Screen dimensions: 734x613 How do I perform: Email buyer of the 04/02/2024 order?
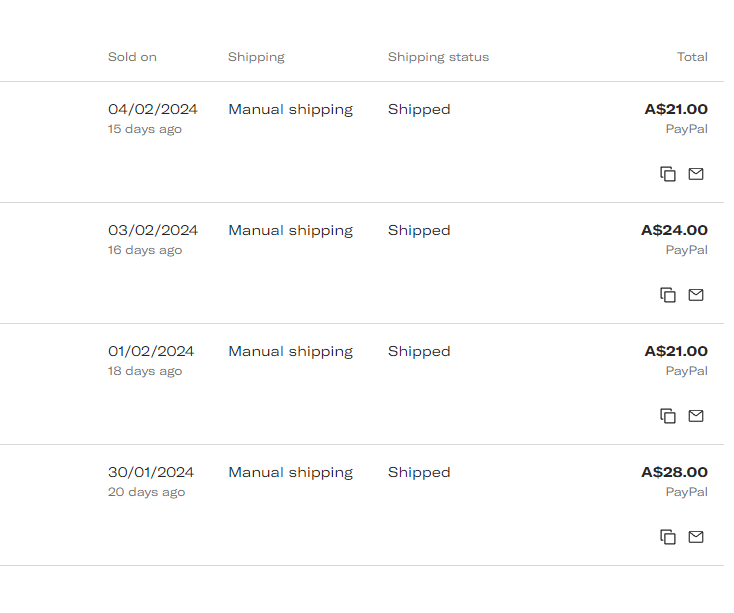coord(696,174)
